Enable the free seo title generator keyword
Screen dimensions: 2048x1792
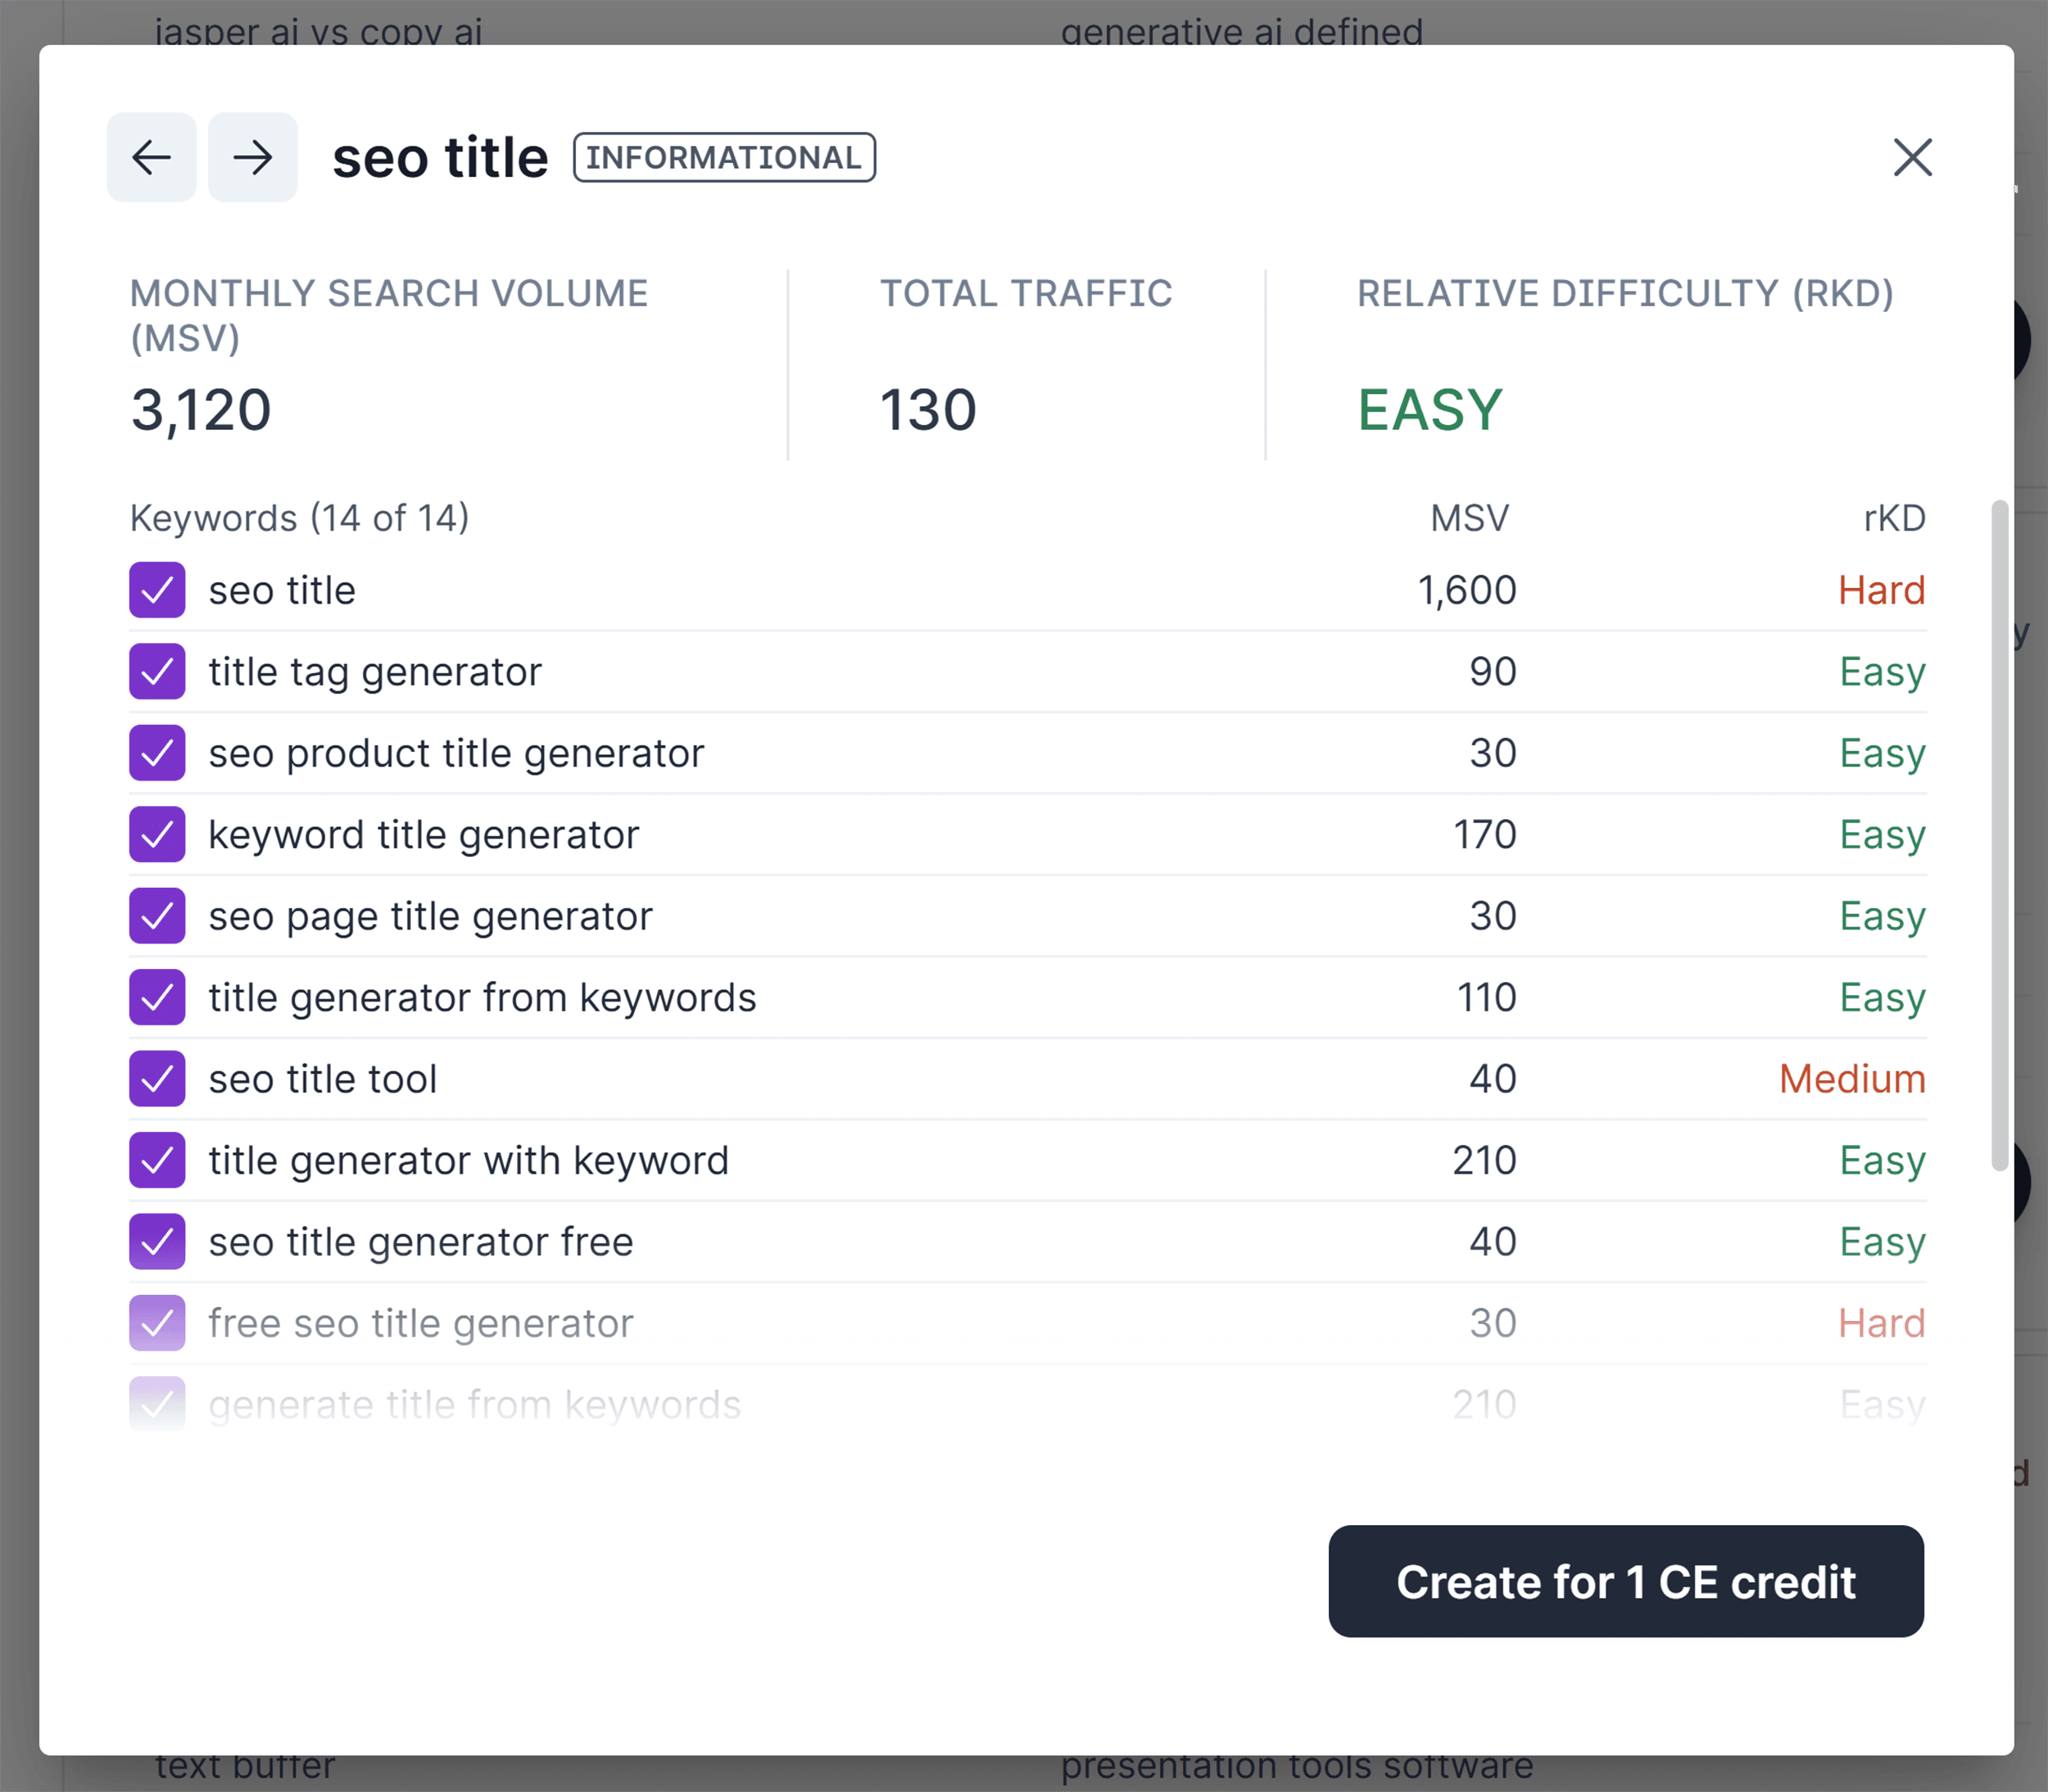(157, 1322)
